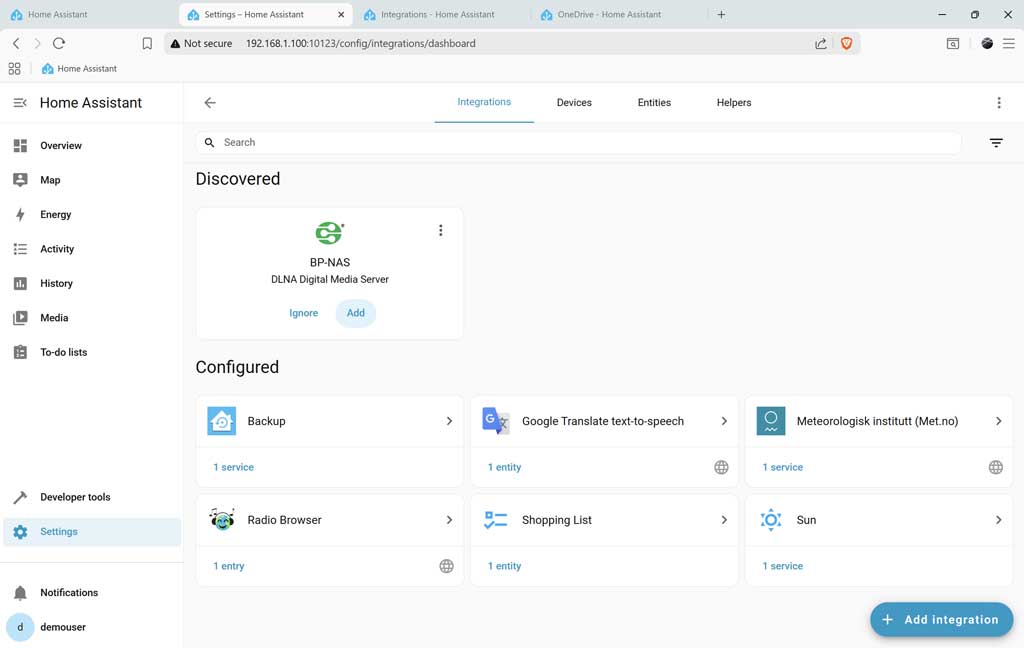The image size is (1024, 648).
Task: Switch to the Devices tab
Action: tap(574, 103)
